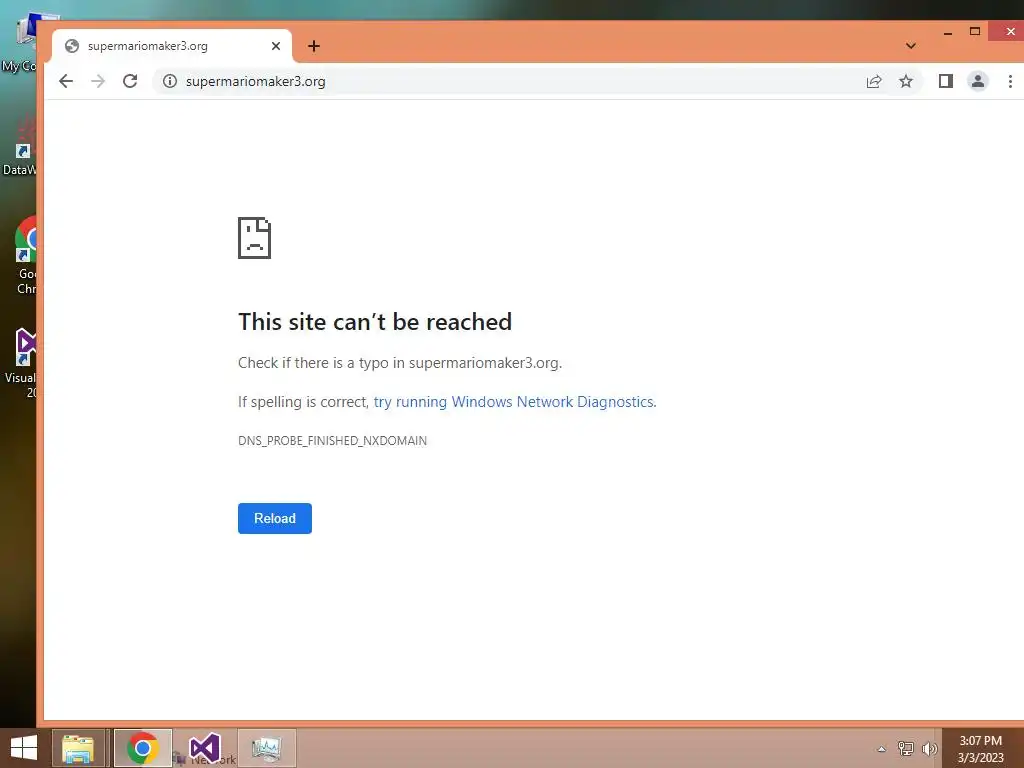Expand the tab search chevron
The height and width of the screenshot is (768, 1024).
pos(911,46)
